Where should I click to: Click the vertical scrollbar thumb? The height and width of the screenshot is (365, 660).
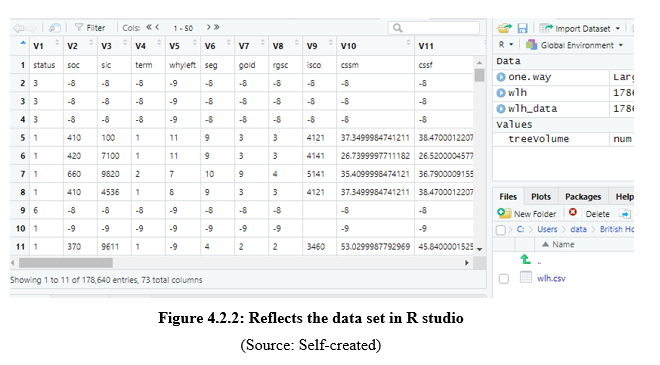[479, 75]
